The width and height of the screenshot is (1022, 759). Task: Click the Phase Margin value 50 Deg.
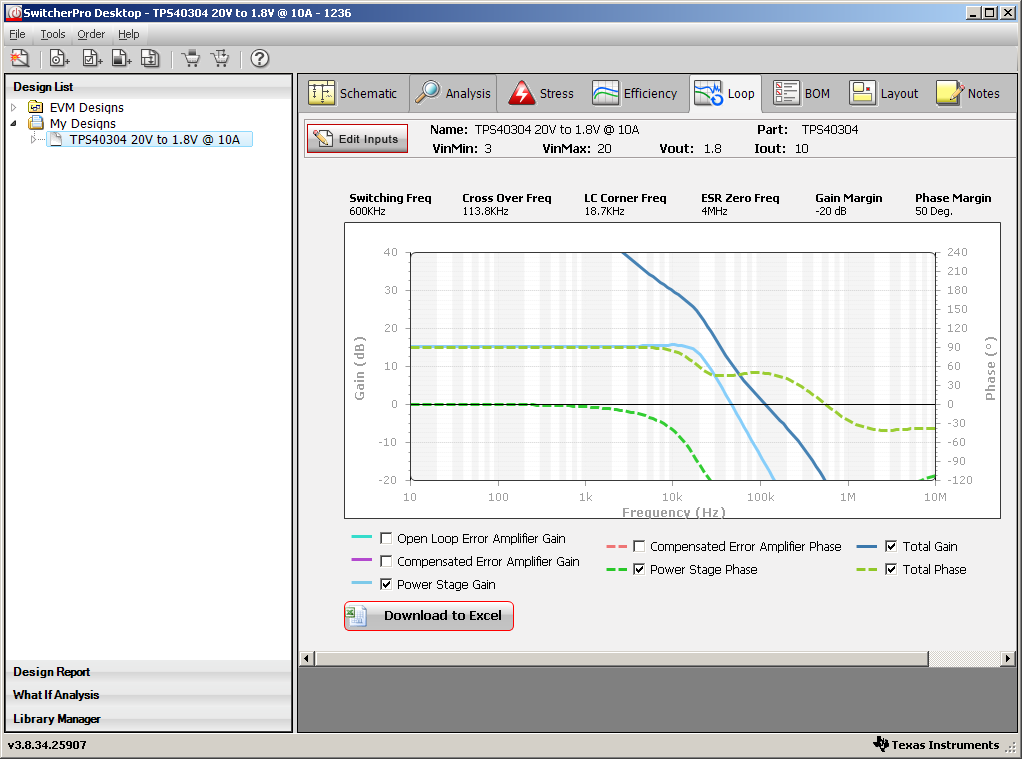coord(933,211)
